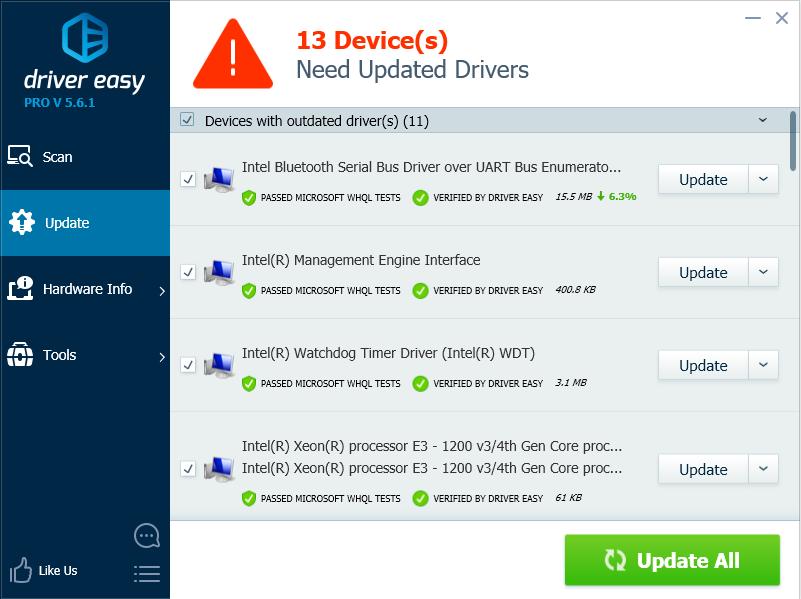Open the dropdown next to the Bluetooth driver Update button
The height and width of the screenshot is (599, 801).
point(763,179)
